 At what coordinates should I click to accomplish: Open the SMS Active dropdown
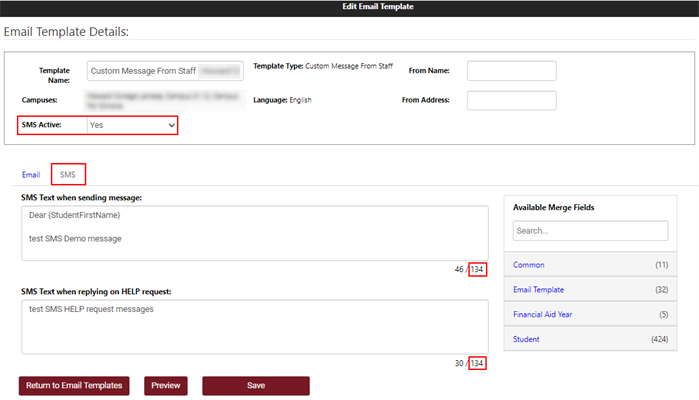[132, 125]
